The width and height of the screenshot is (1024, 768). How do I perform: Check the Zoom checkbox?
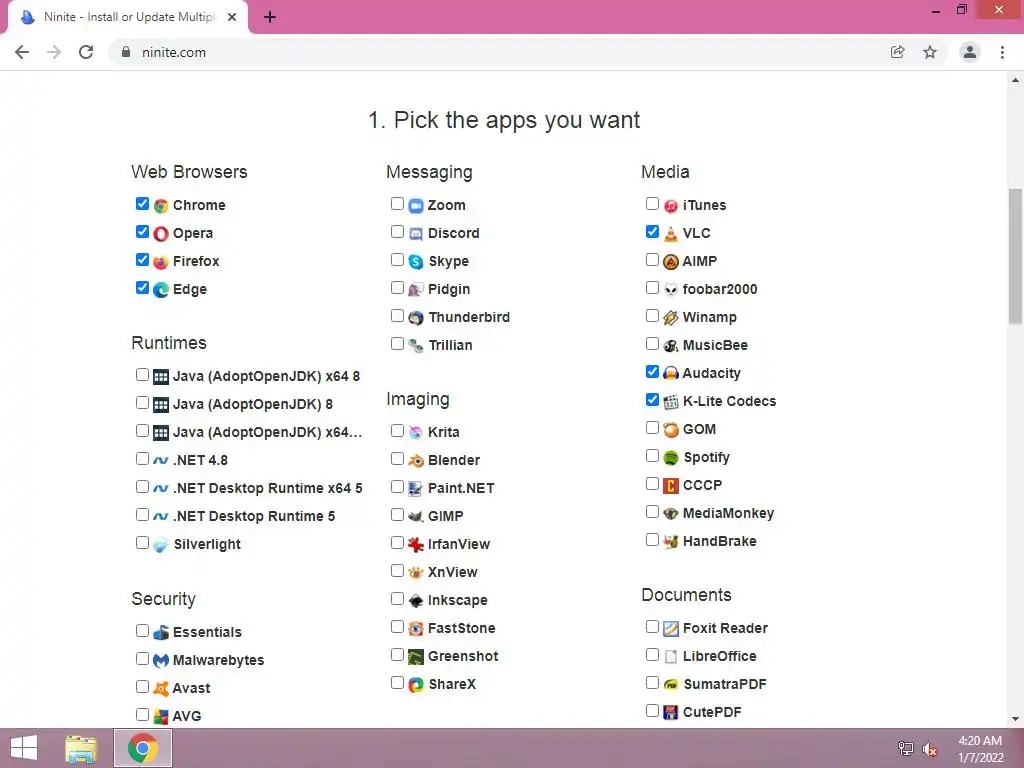tap(397, 204)
